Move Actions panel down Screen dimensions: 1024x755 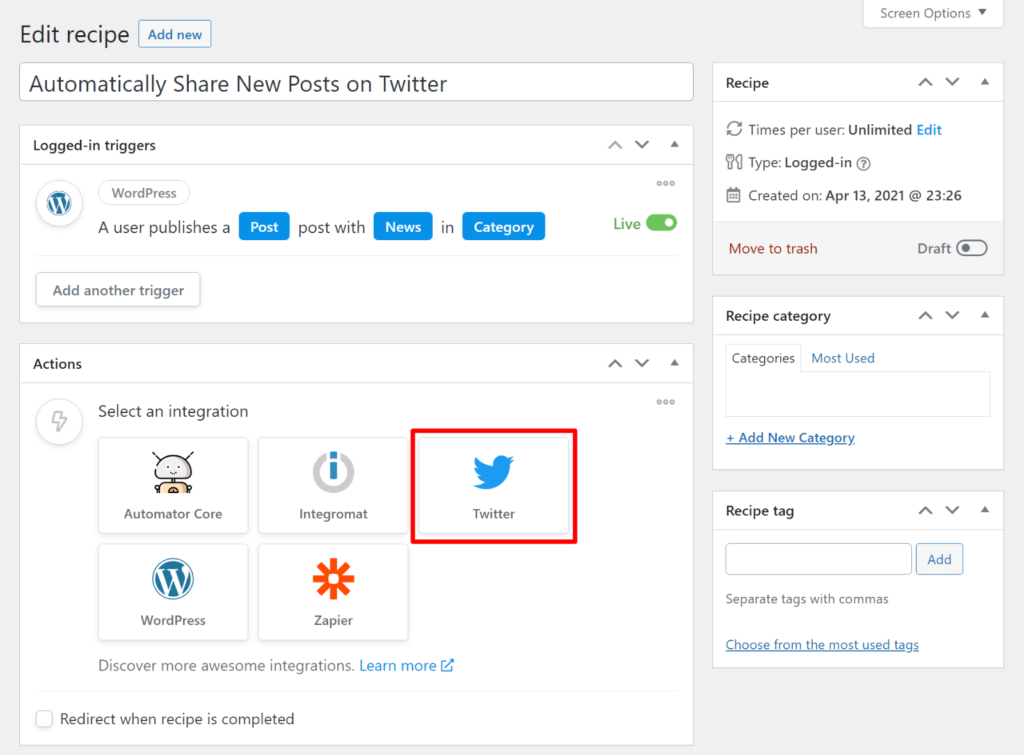(x=642, y=363)
